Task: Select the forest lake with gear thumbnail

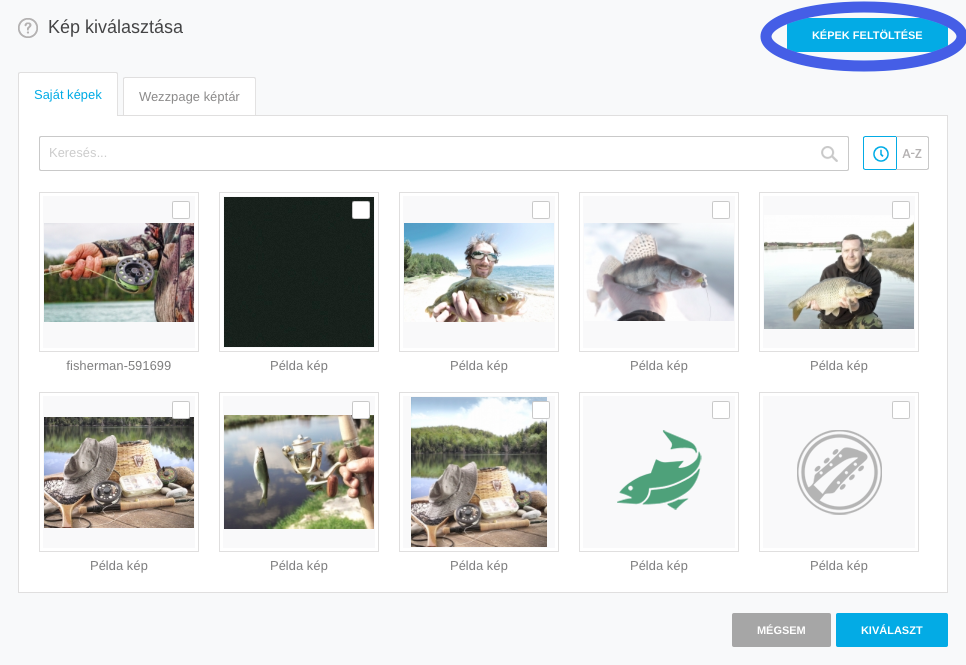Action: pos(479,472)
